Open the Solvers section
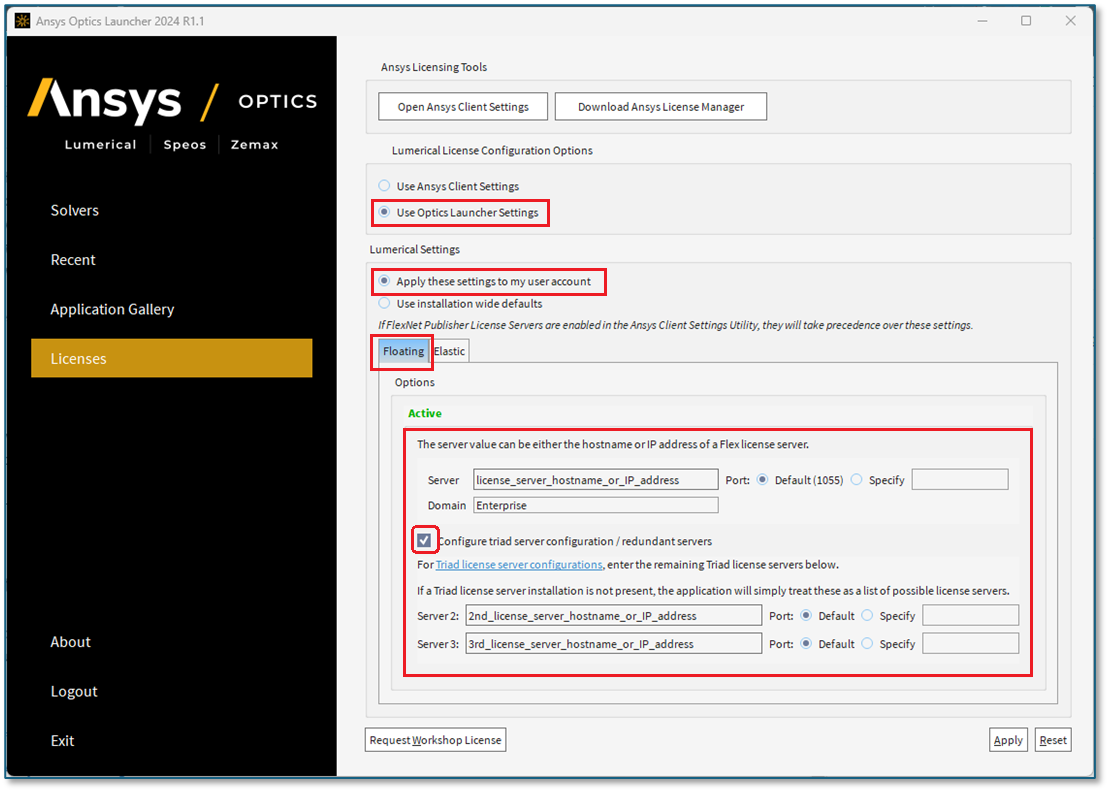The height and width of the screenshot is (792, 1109). click(75, 210)
